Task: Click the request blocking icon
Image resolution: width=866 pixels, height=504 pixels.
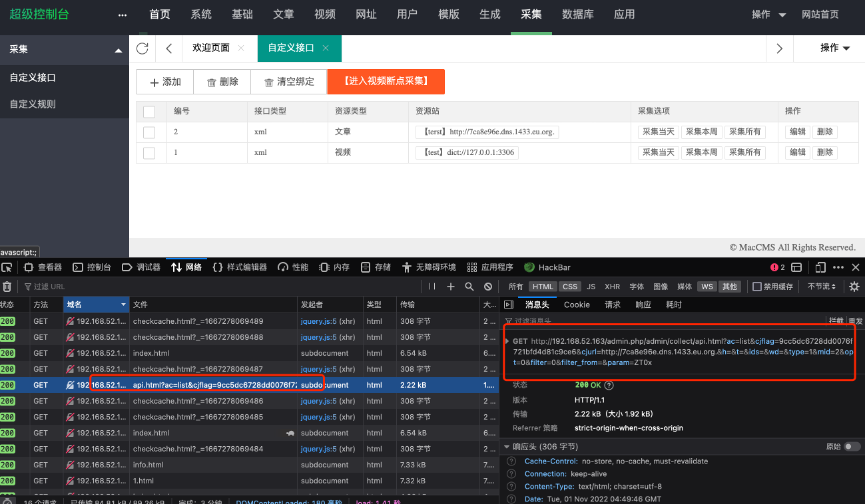Action: pos(488,287)
